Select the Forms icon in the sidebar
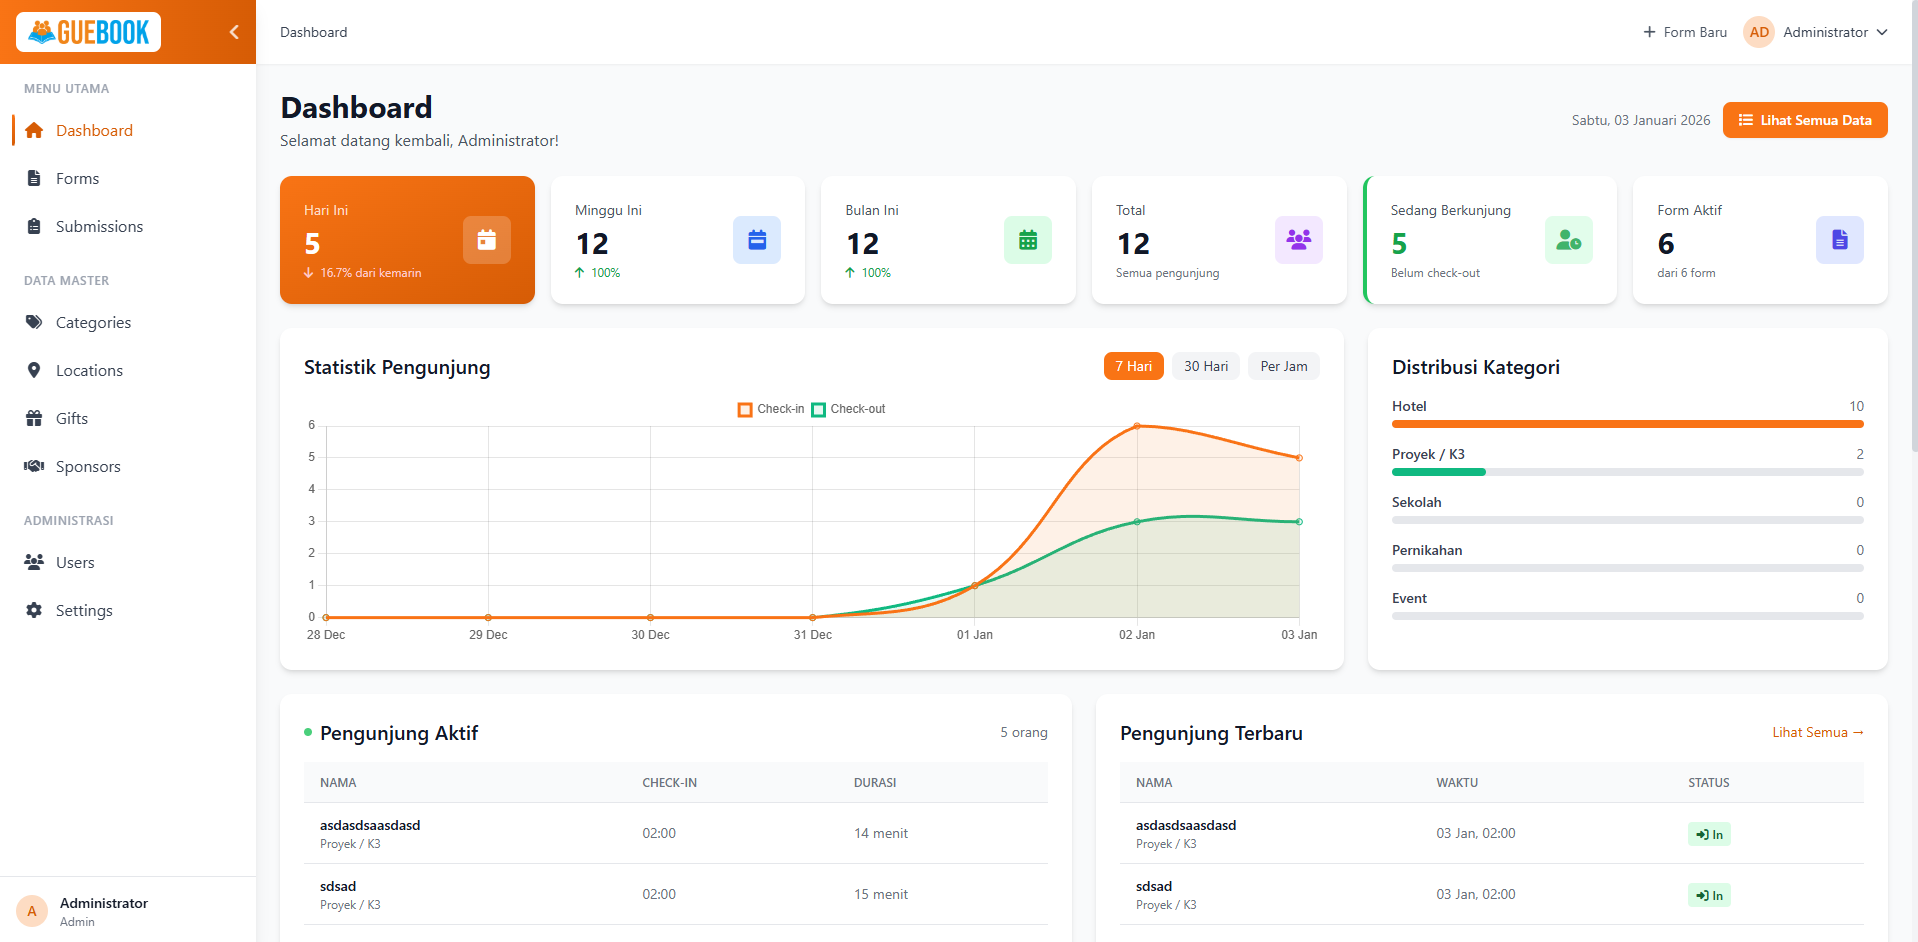The width and height of the screenshot is (1918, 942). pos(34,178)
